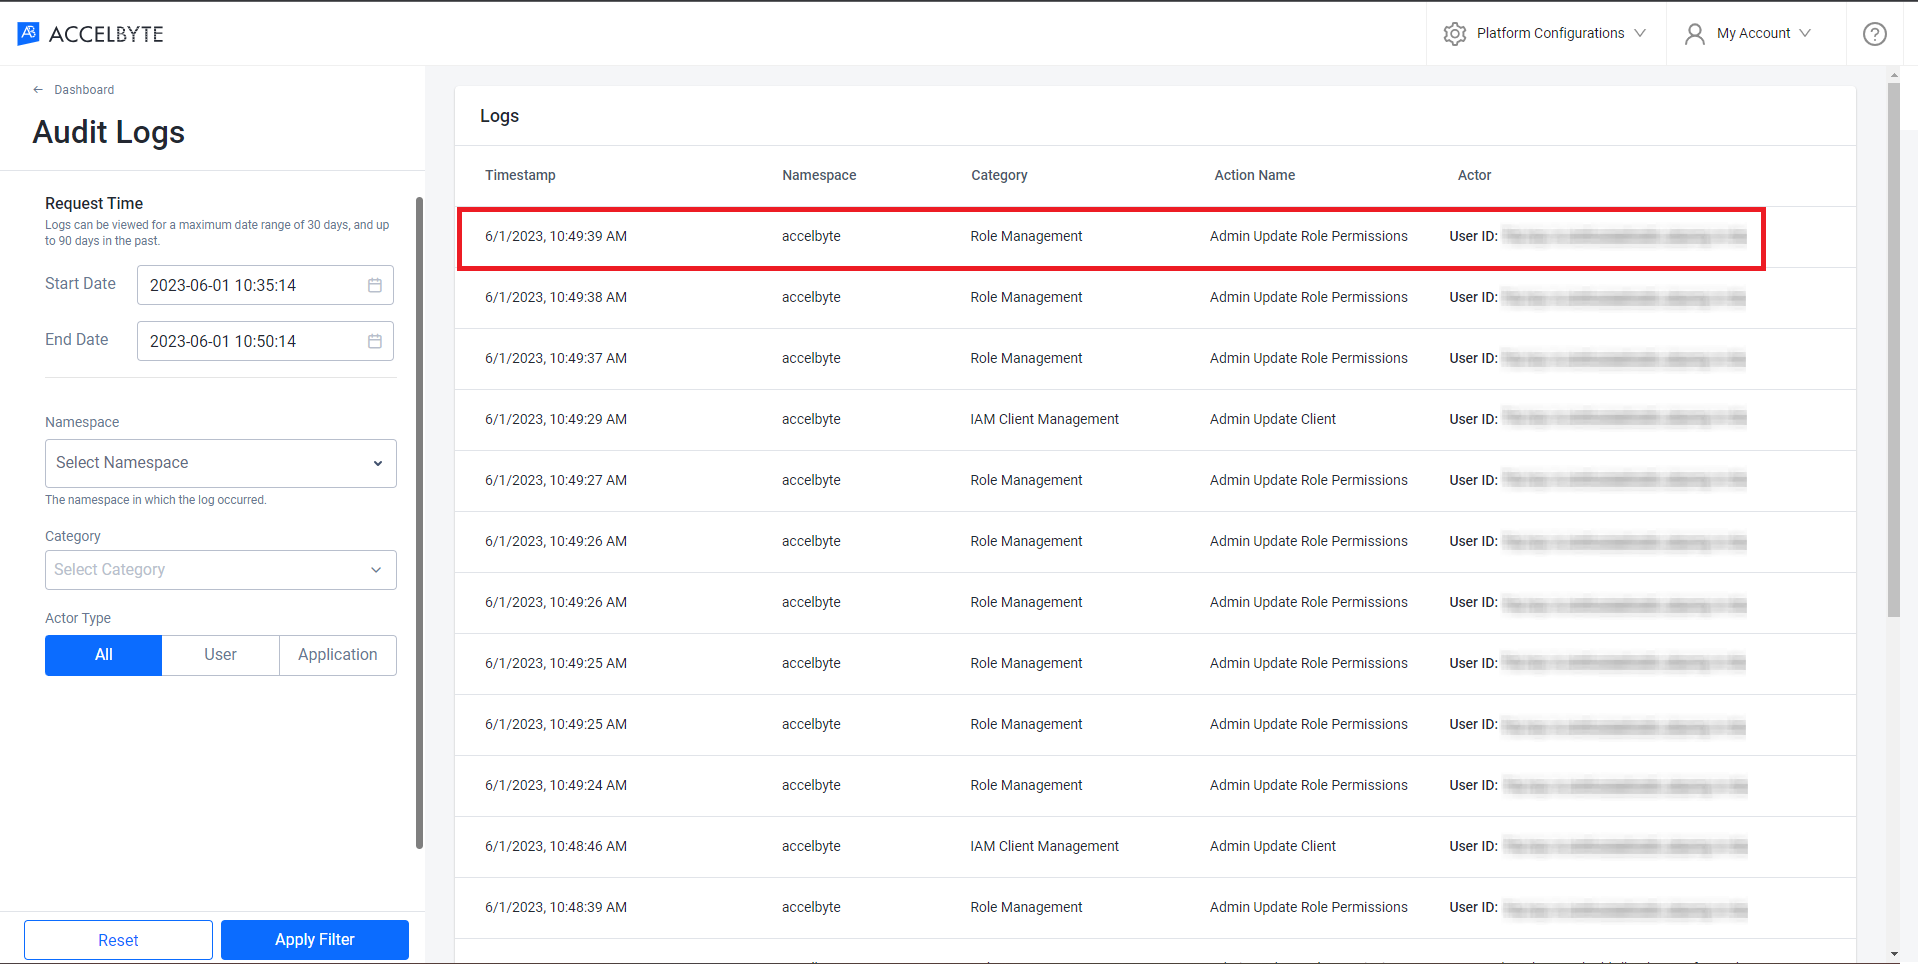Go back to Dashboard link
Screen dimensions: 1918x964
84,90
